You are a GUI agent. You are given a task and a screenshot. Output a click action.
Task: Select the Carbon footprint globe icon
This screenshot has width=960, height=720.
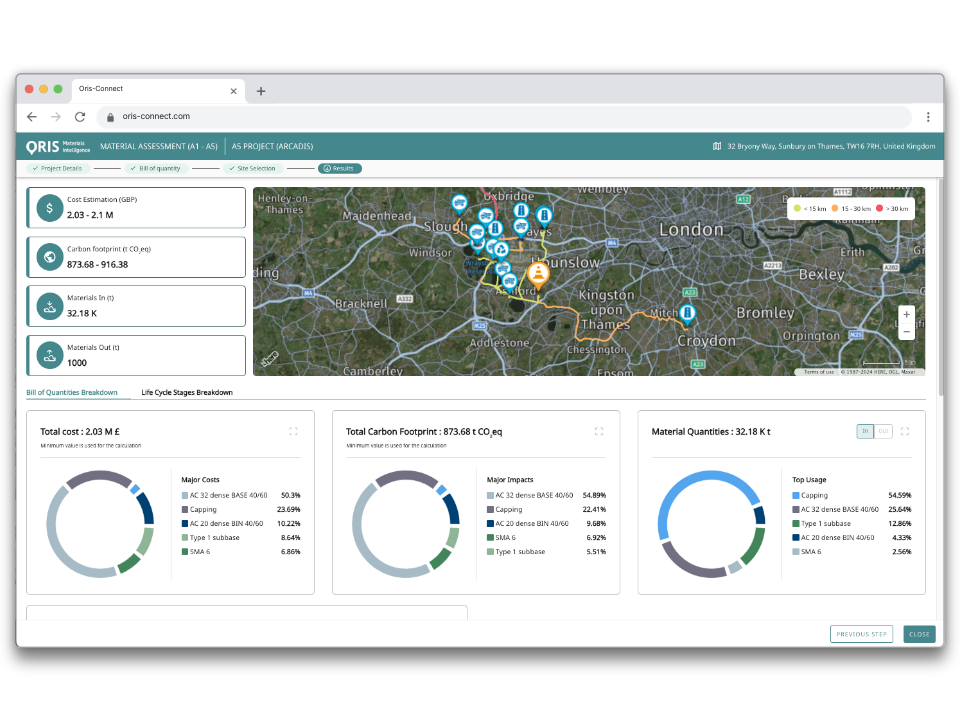(x=49, y=257)
